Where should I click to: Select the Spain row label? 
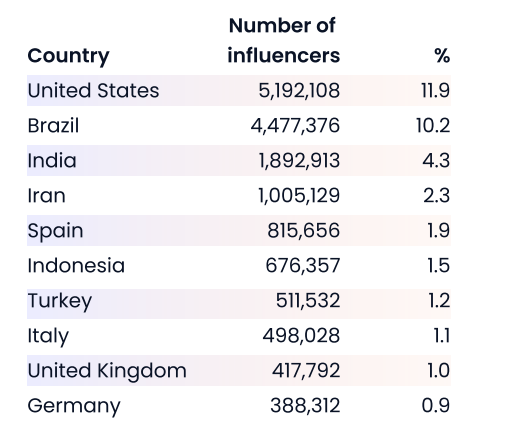coord(55,231)
